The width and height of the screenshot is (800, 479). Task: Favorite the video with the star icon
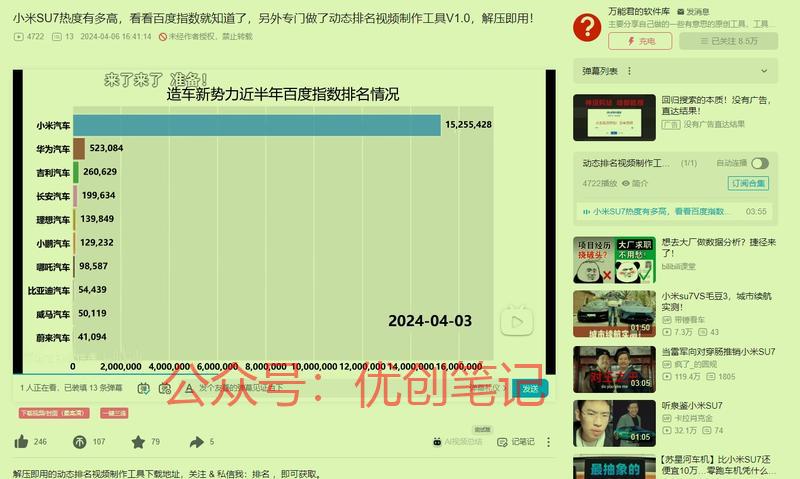(138, 442)
